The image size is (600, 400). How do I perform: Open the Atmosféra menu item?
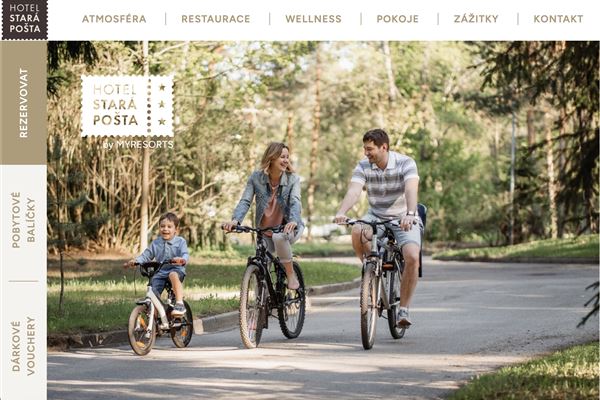tap(114, 19)
